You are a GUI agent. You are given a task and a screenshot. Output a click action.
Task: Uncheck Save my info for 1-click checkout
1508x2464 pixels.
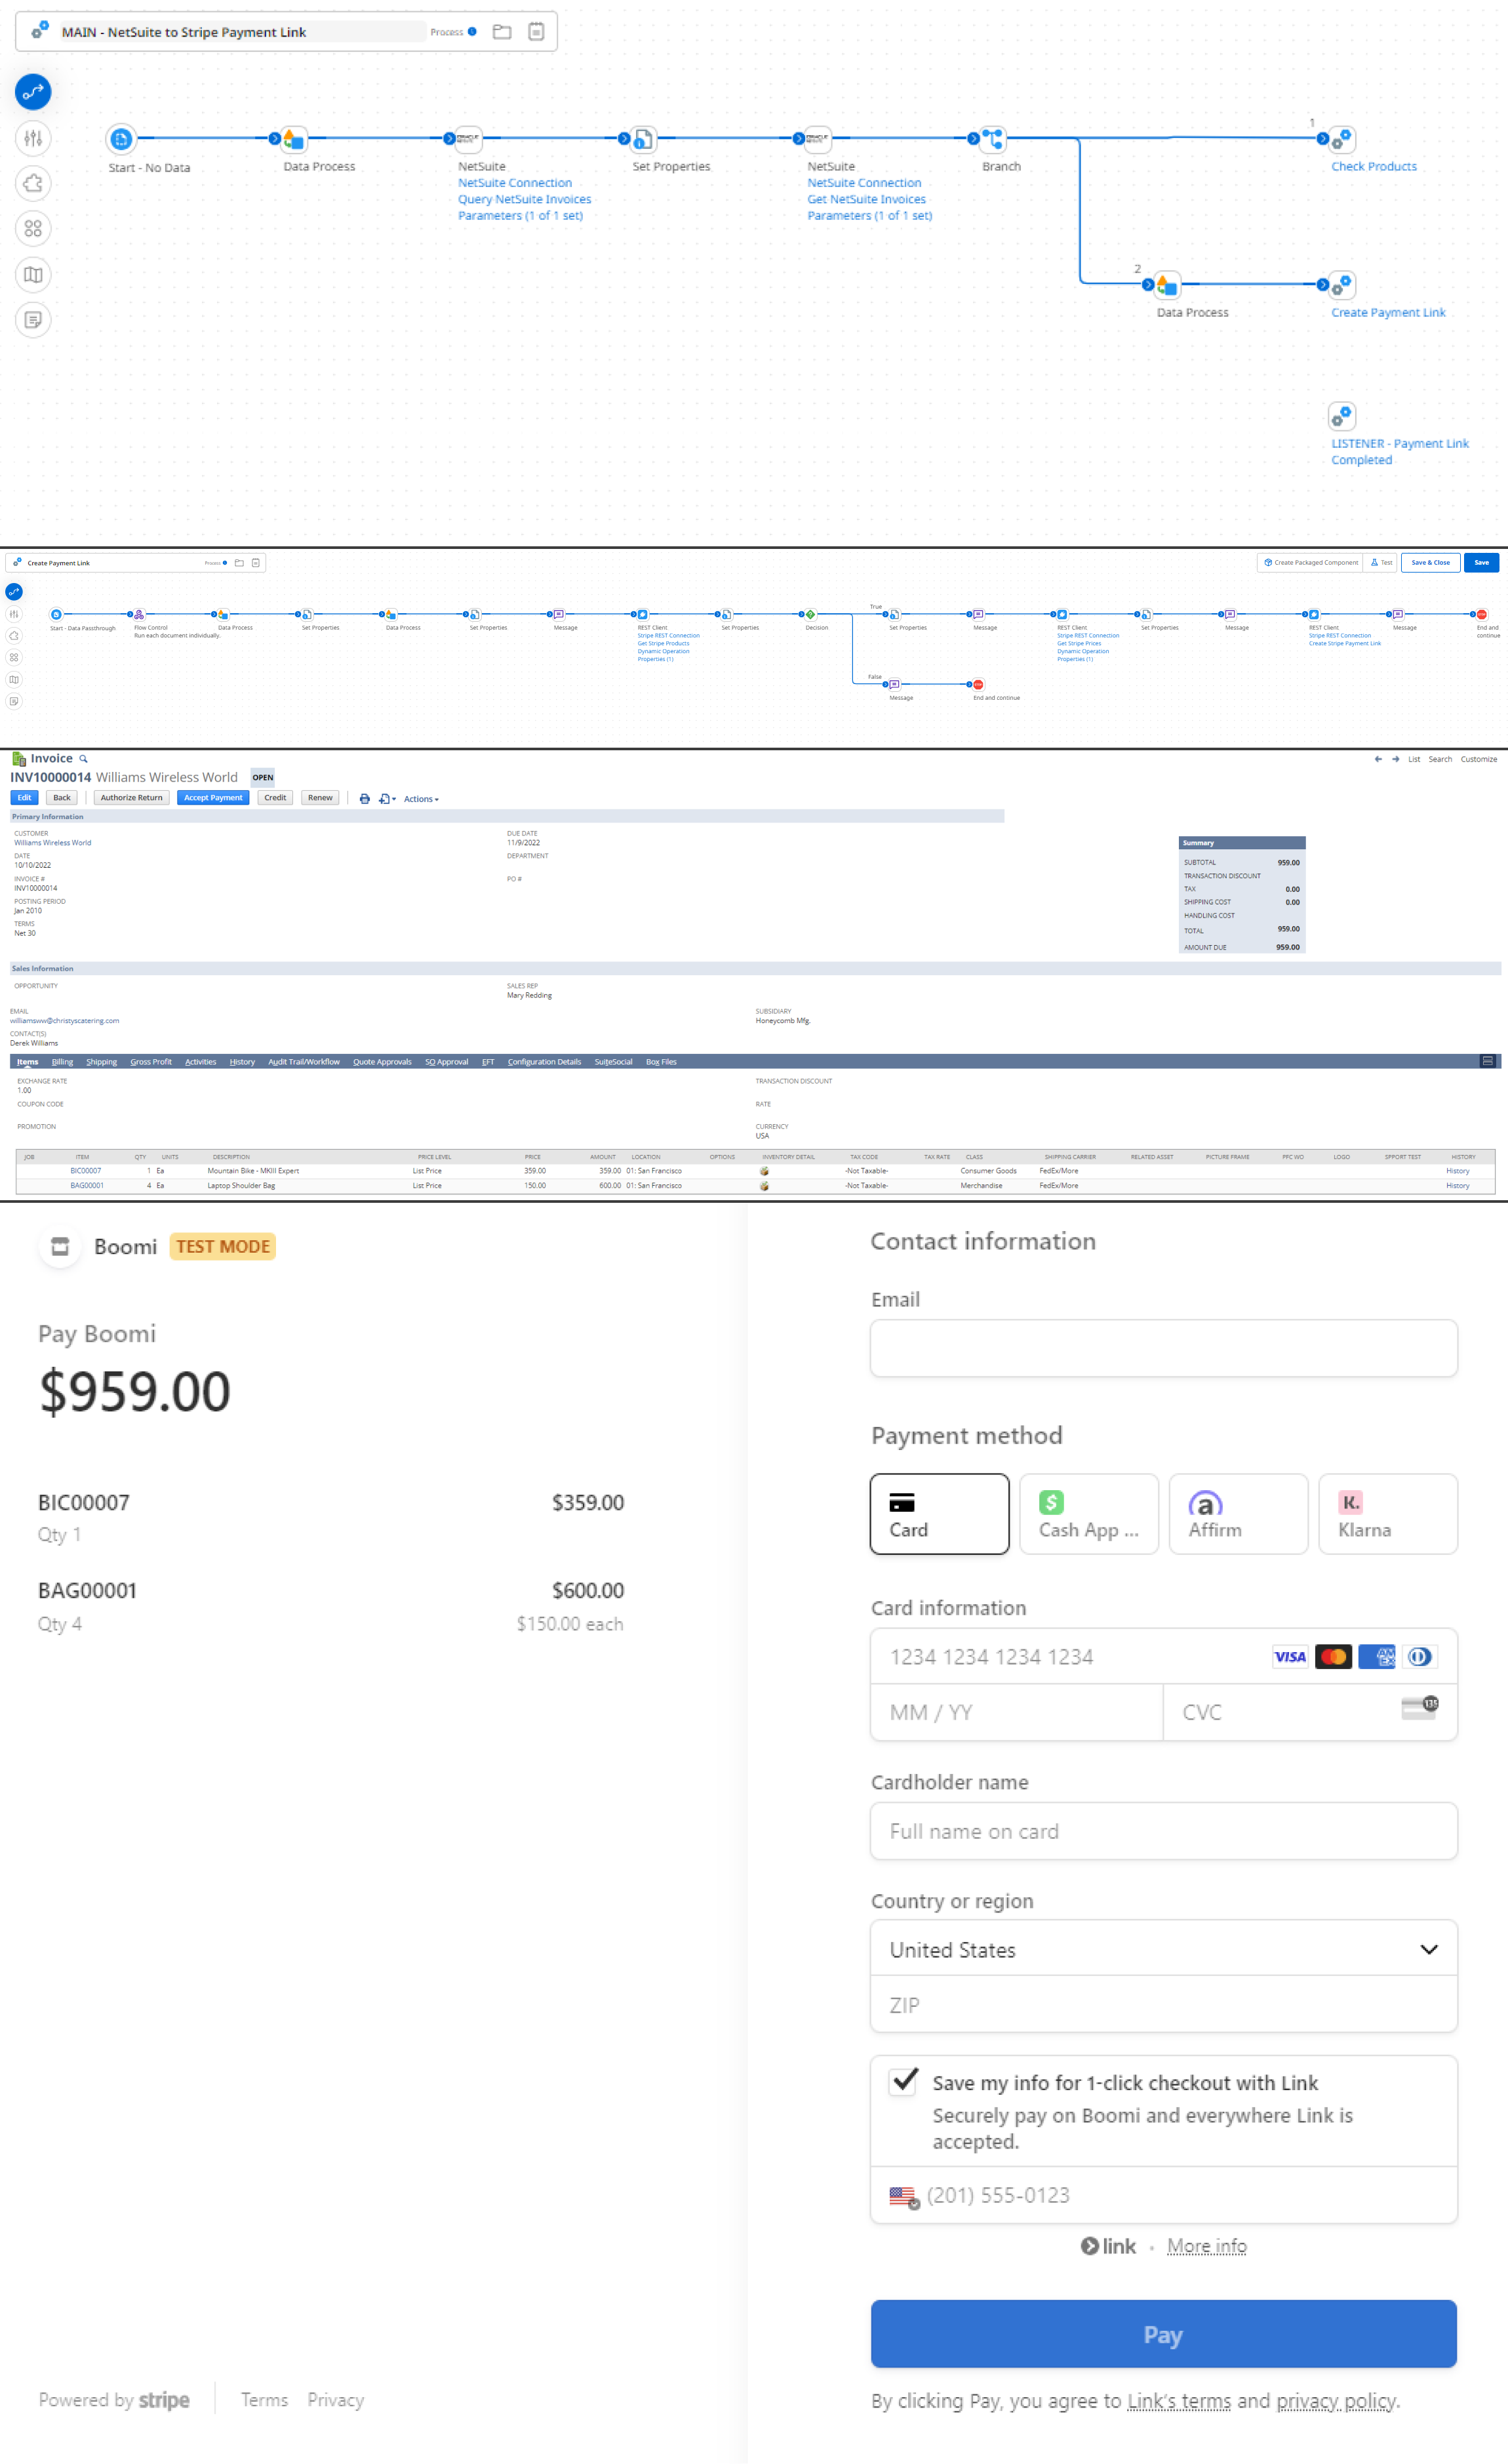903,2083
